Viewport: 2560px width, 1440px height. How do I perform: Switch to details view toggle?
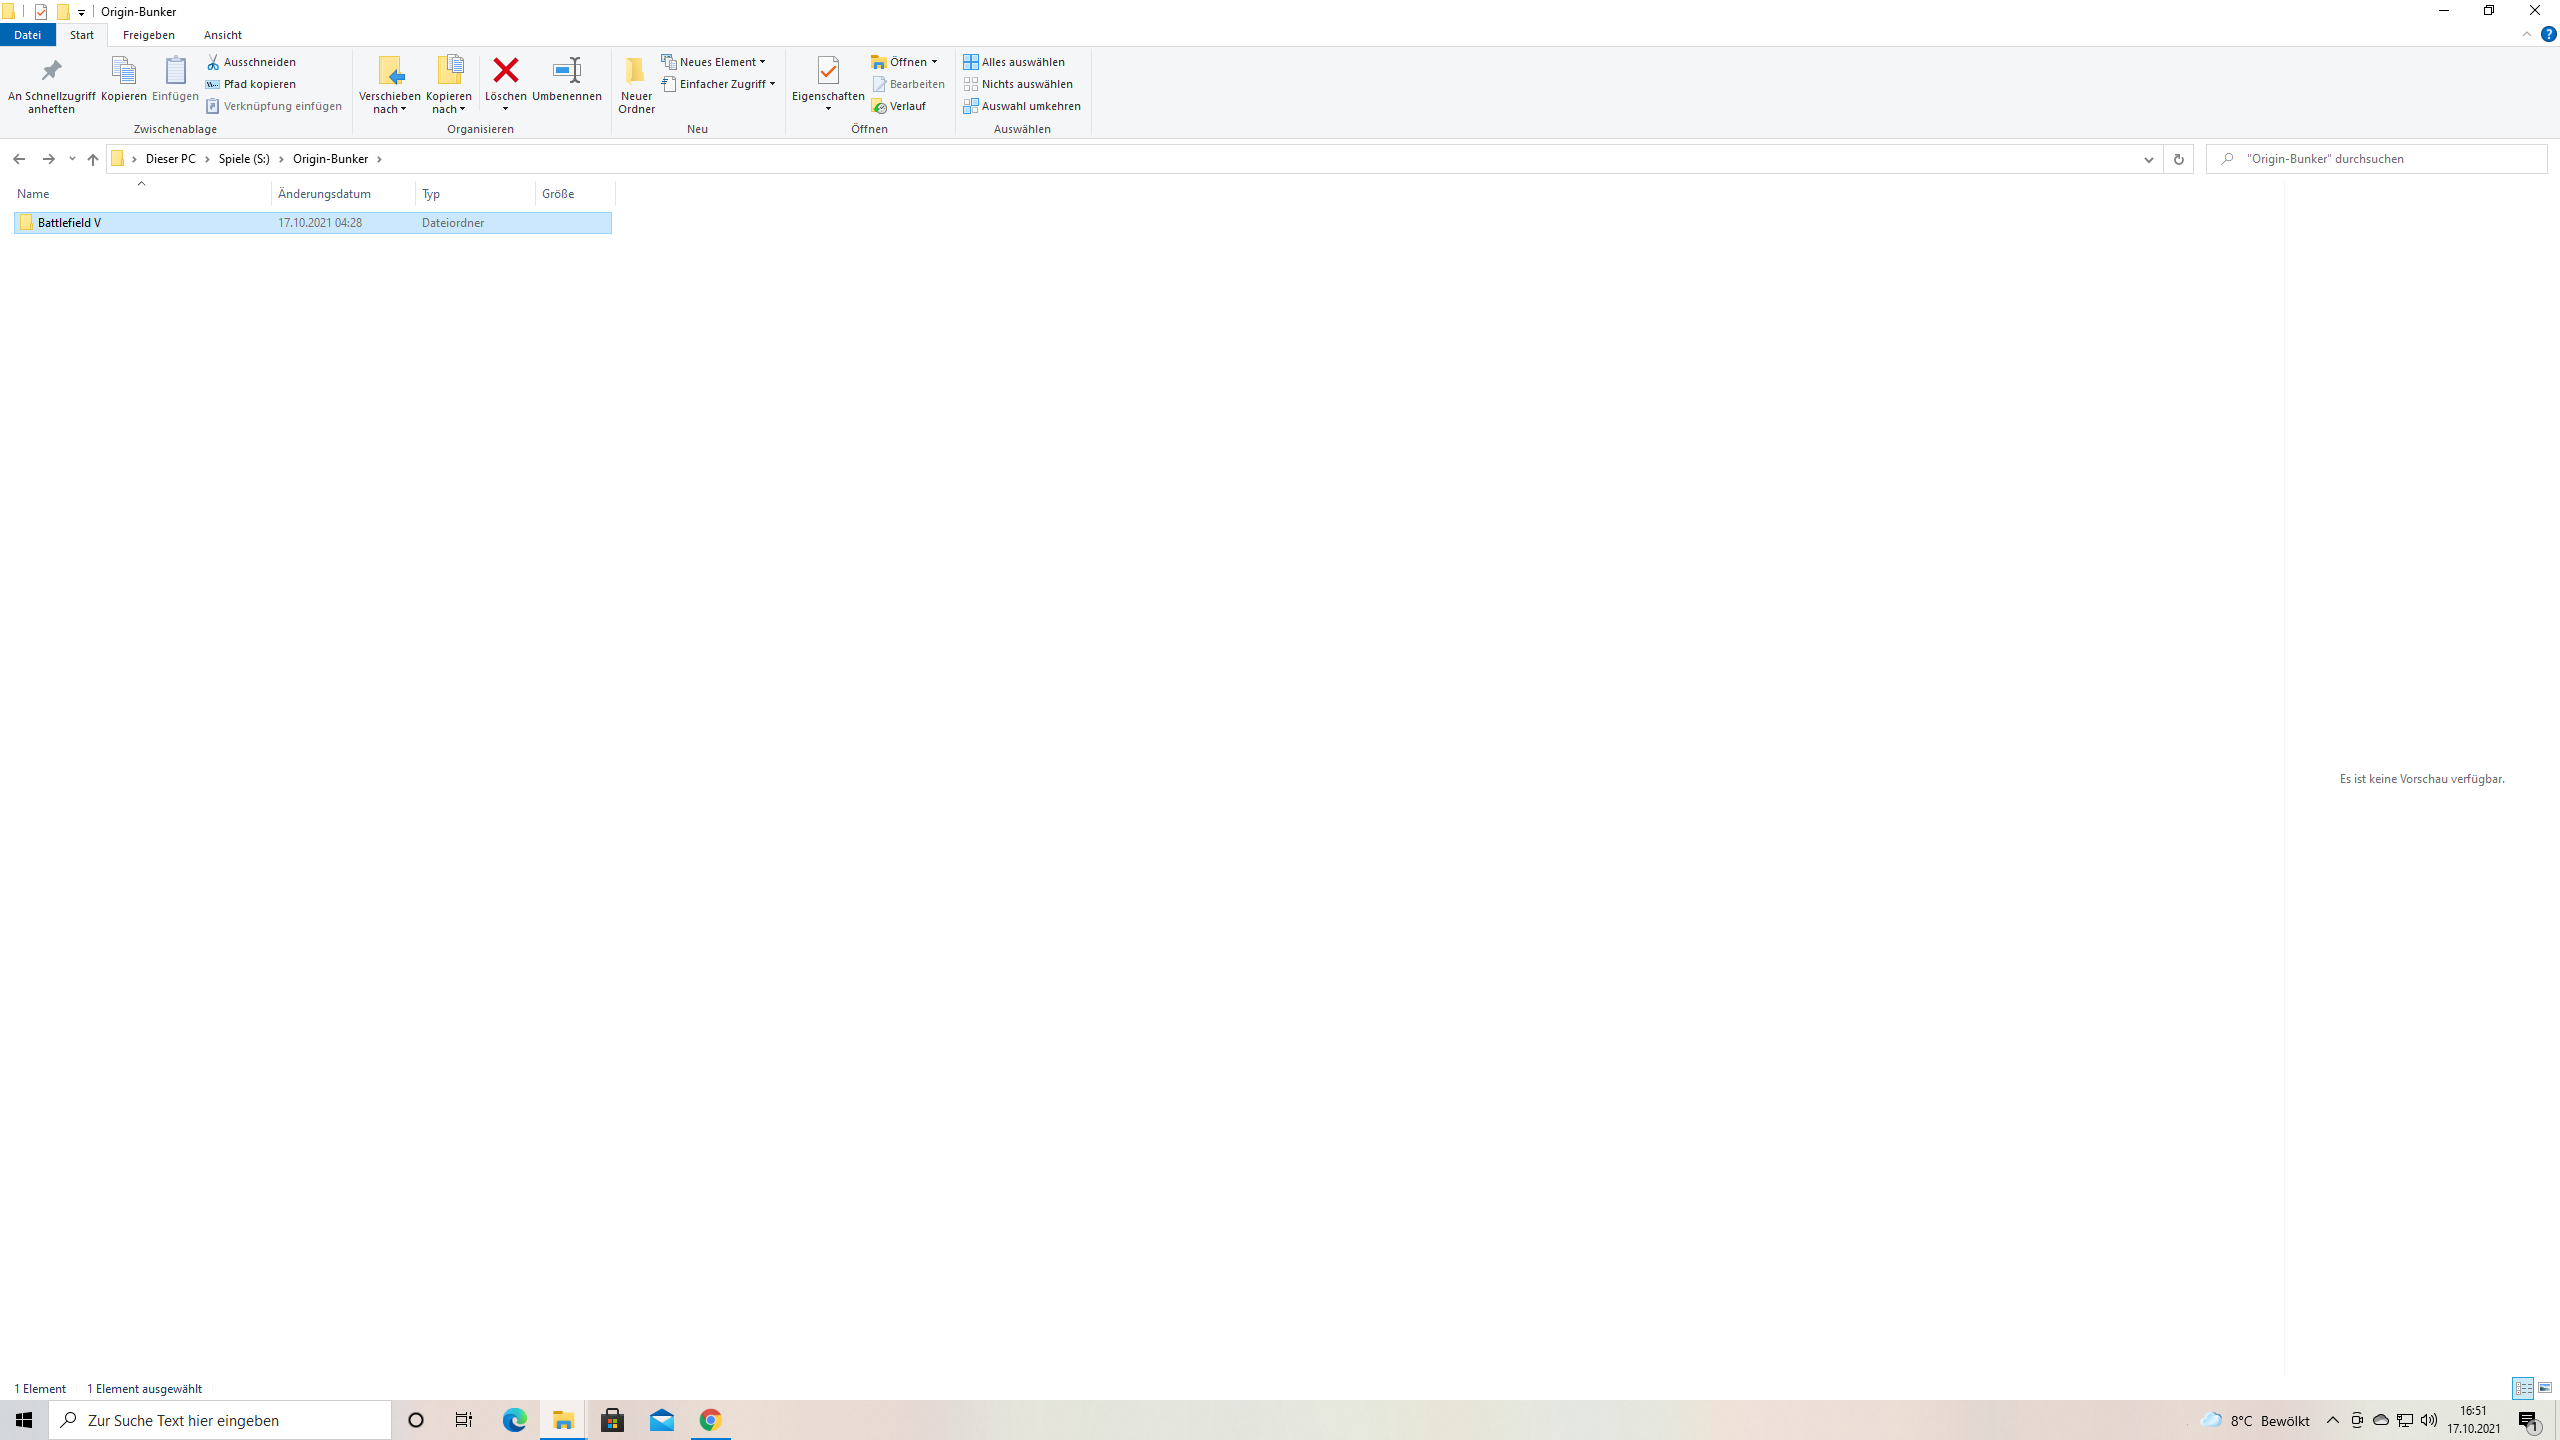click(2523, 1388)
